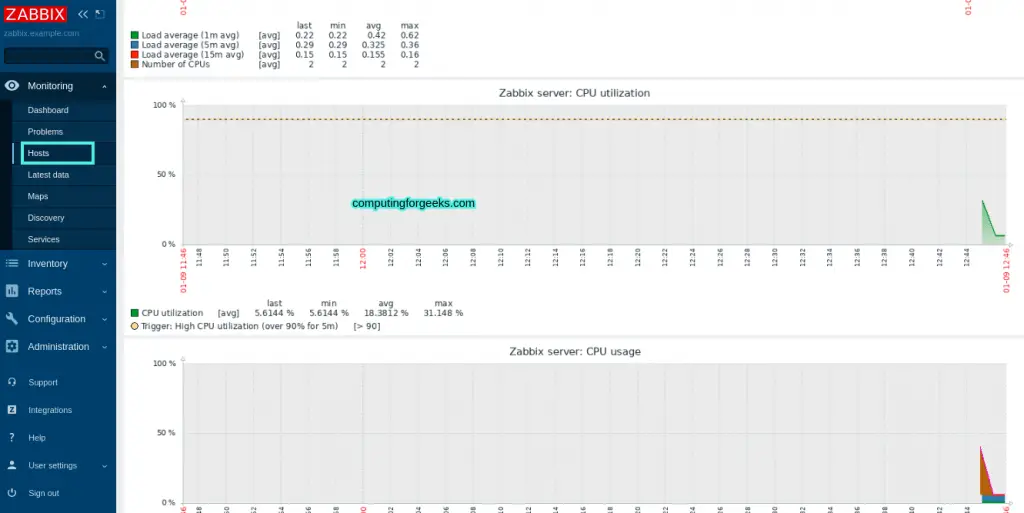
Task: Click the Support headset icon
Action: pos(12,382)
